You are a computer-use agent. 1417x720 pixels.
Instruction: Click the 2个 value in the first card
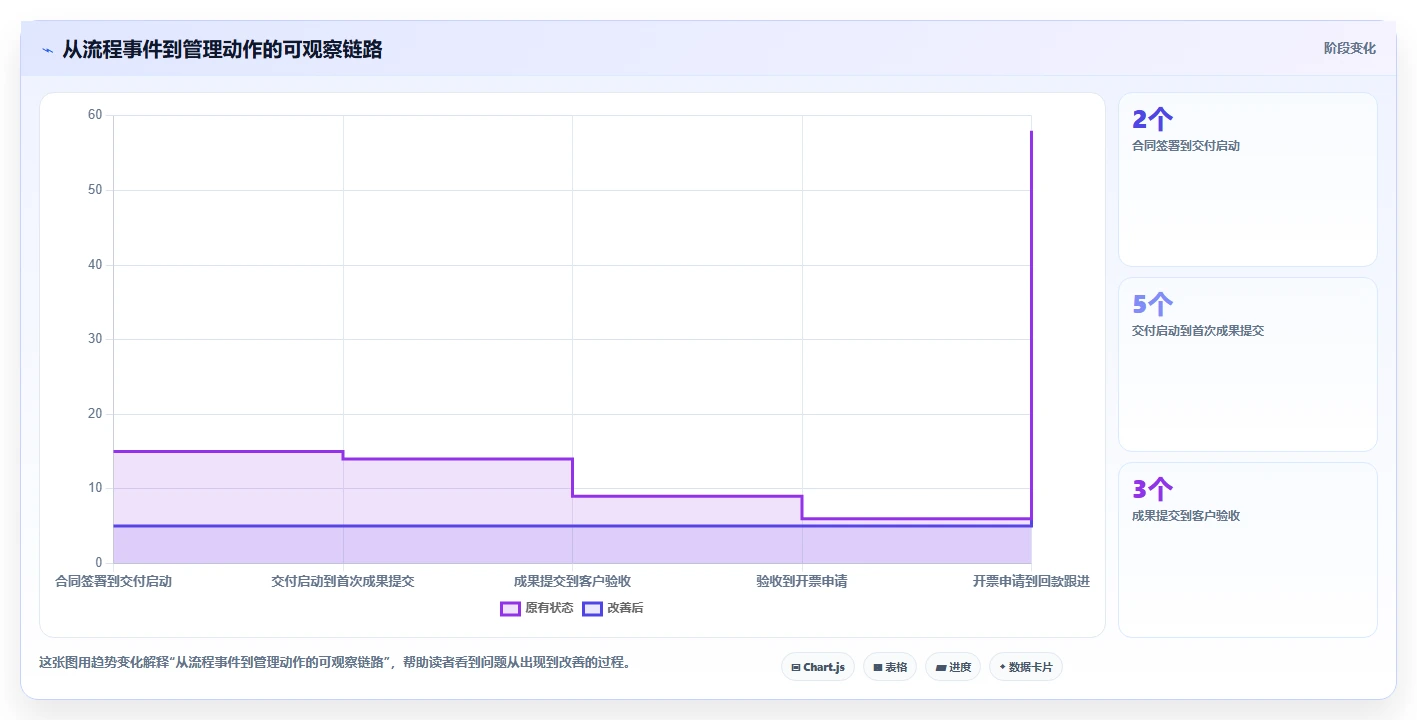click(x=1152, y=120)
